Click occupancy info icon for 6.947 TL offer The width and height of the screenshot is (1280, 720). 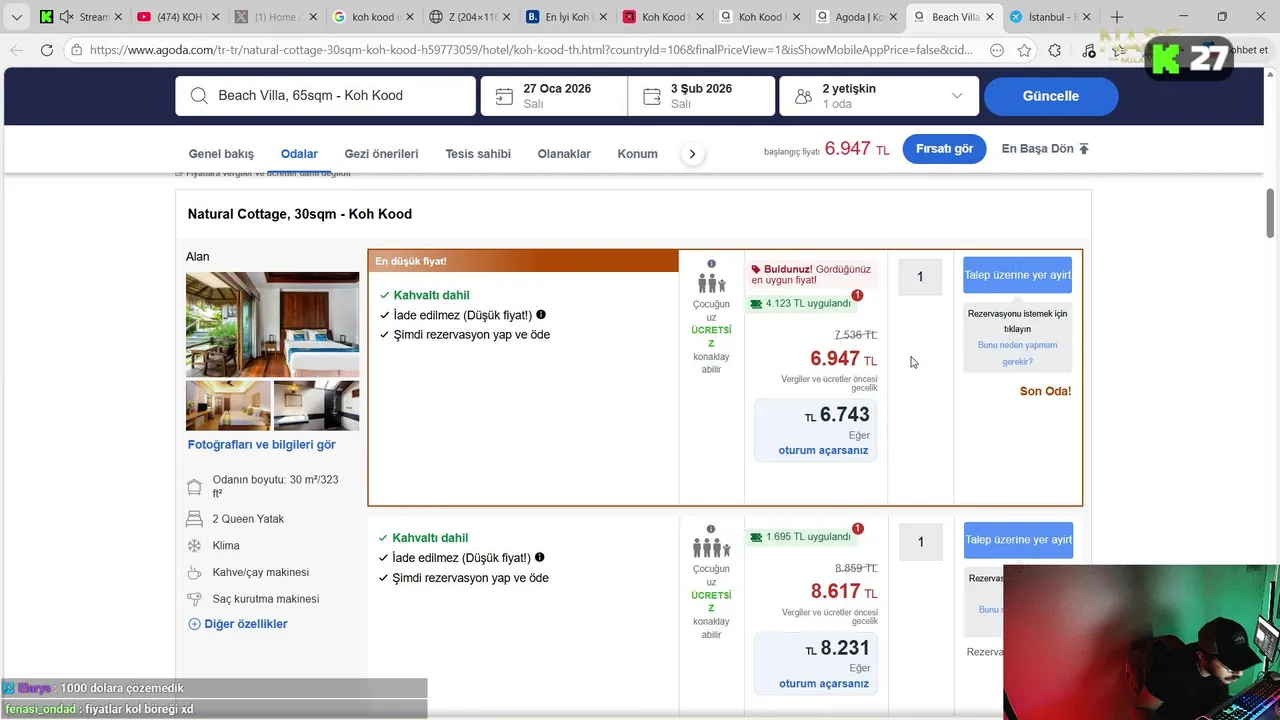pos(711,264)
